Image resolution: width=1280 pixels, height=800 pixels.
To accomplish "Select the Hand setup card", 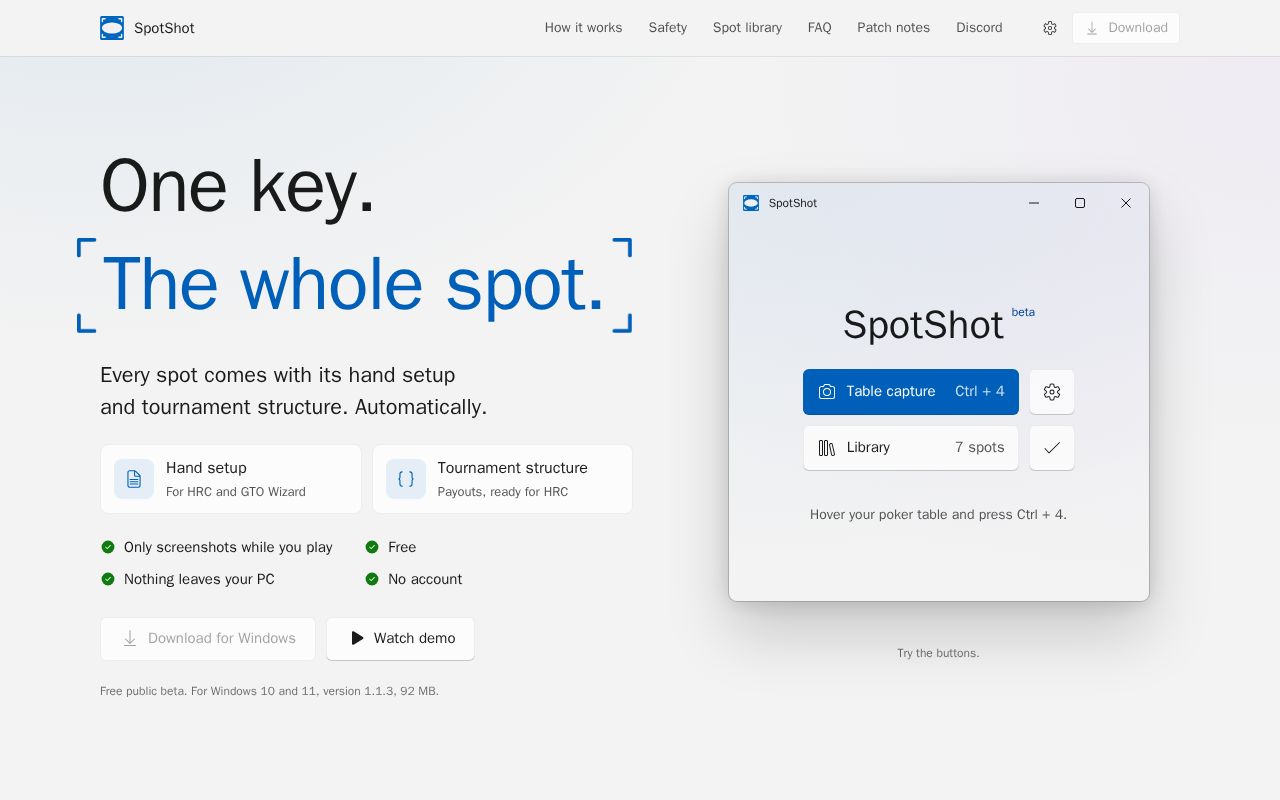I will click(x=231, y=479).
